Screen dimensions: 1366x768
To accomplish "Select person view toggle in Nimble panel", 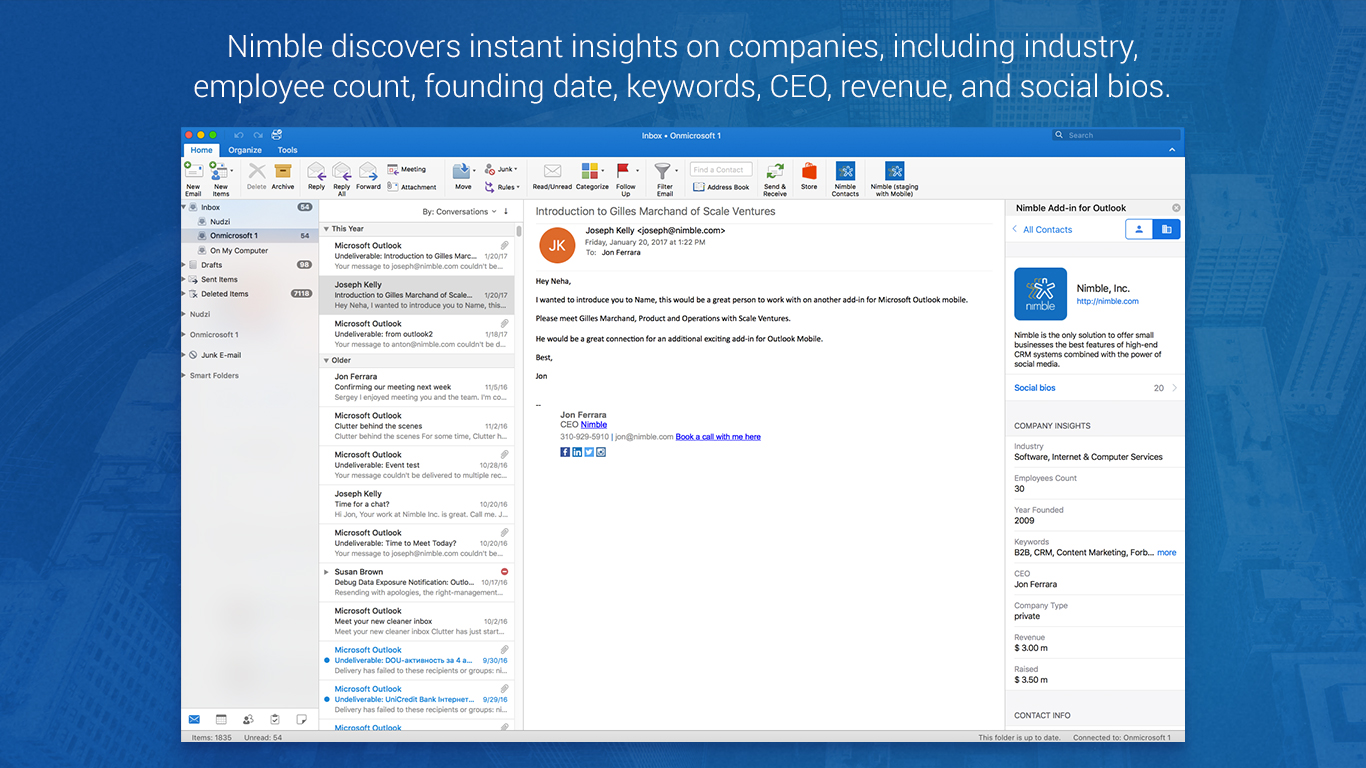I will click(x=1139, y=229).
